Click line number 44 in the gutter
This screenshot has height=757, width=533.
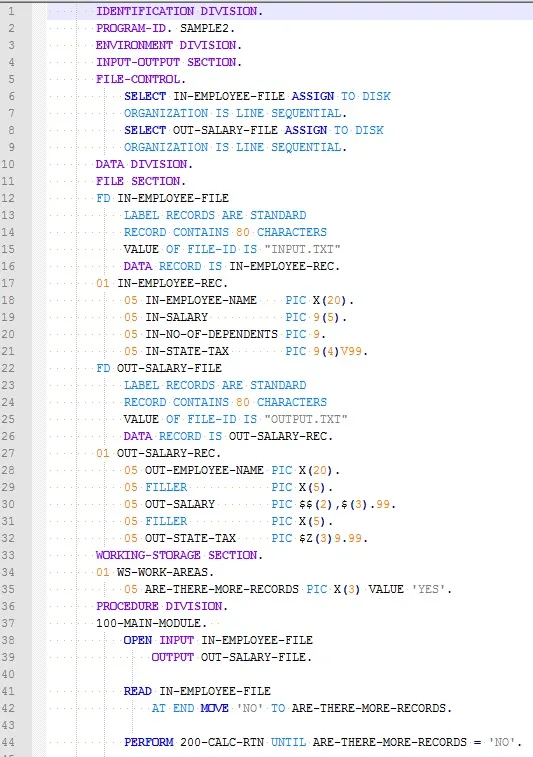point(8,742)
